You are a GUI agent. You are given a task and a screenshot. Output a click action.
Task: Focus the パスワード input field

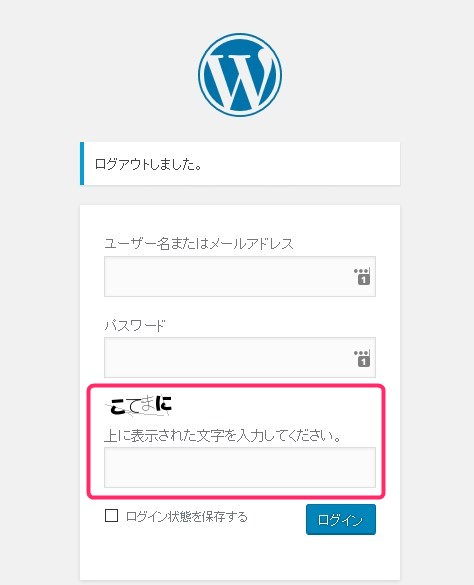tap(240, 357)
